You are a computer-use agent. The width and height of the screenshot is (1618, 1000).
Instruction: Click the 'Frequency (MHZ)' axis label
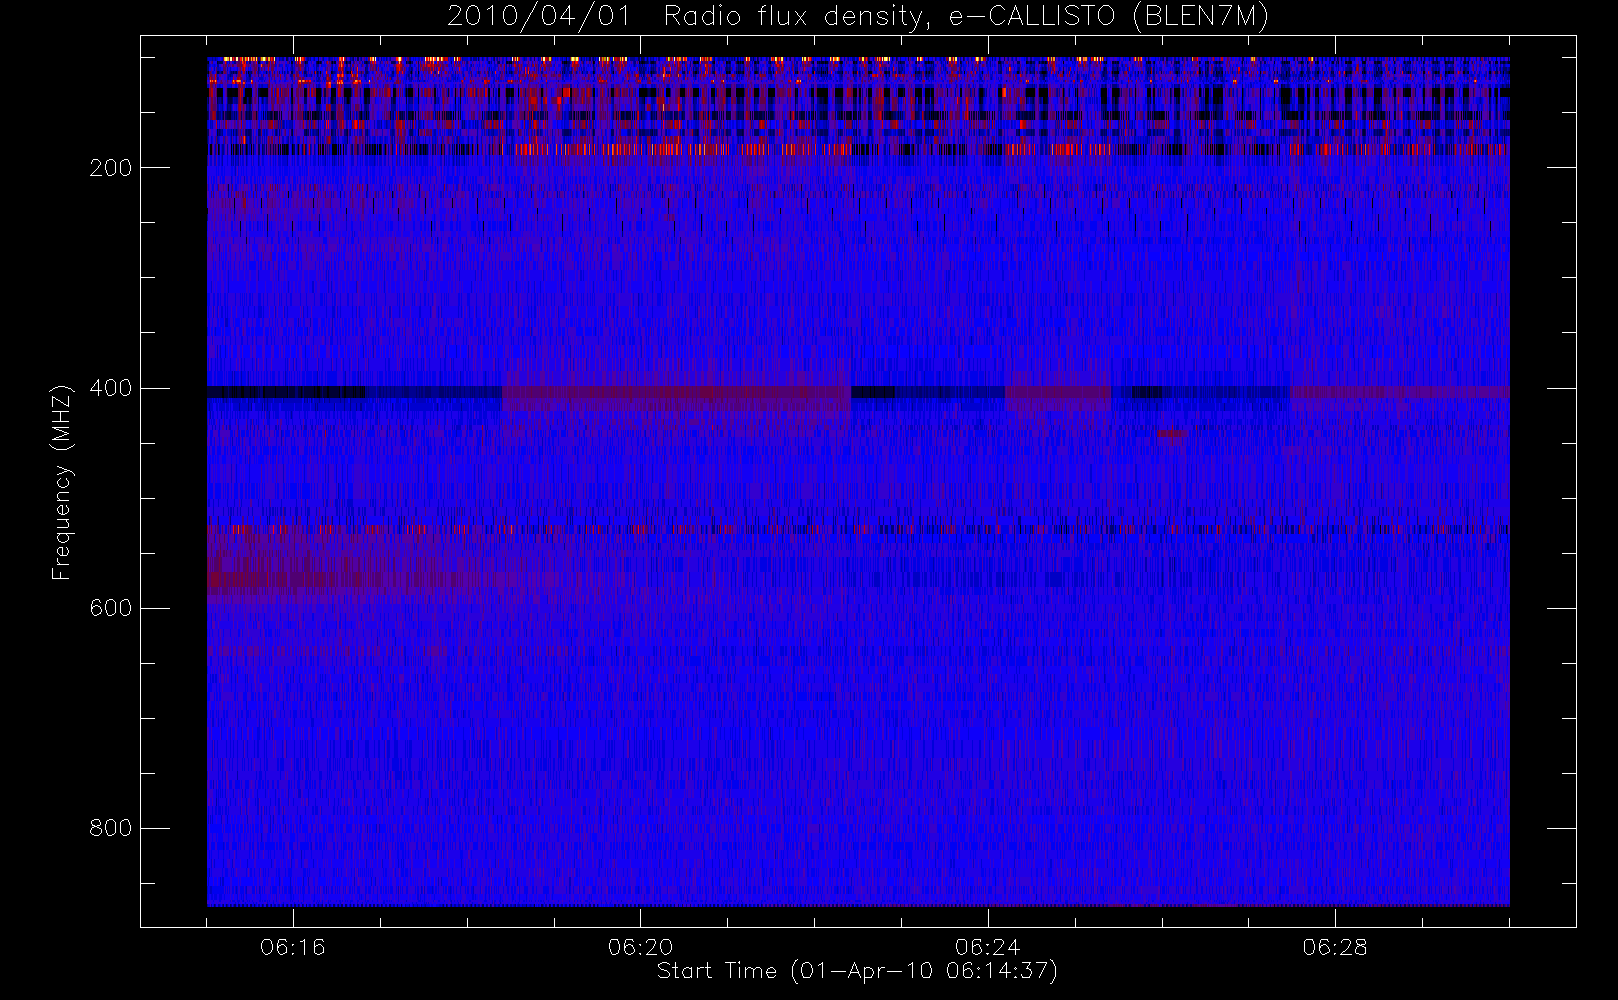[62, 482]
